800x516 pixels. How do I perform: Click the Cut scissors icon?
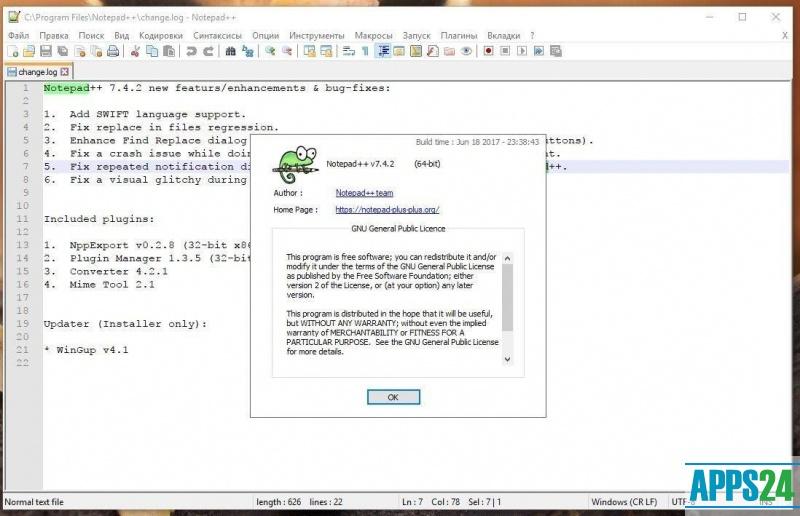[x=136, y=51]
